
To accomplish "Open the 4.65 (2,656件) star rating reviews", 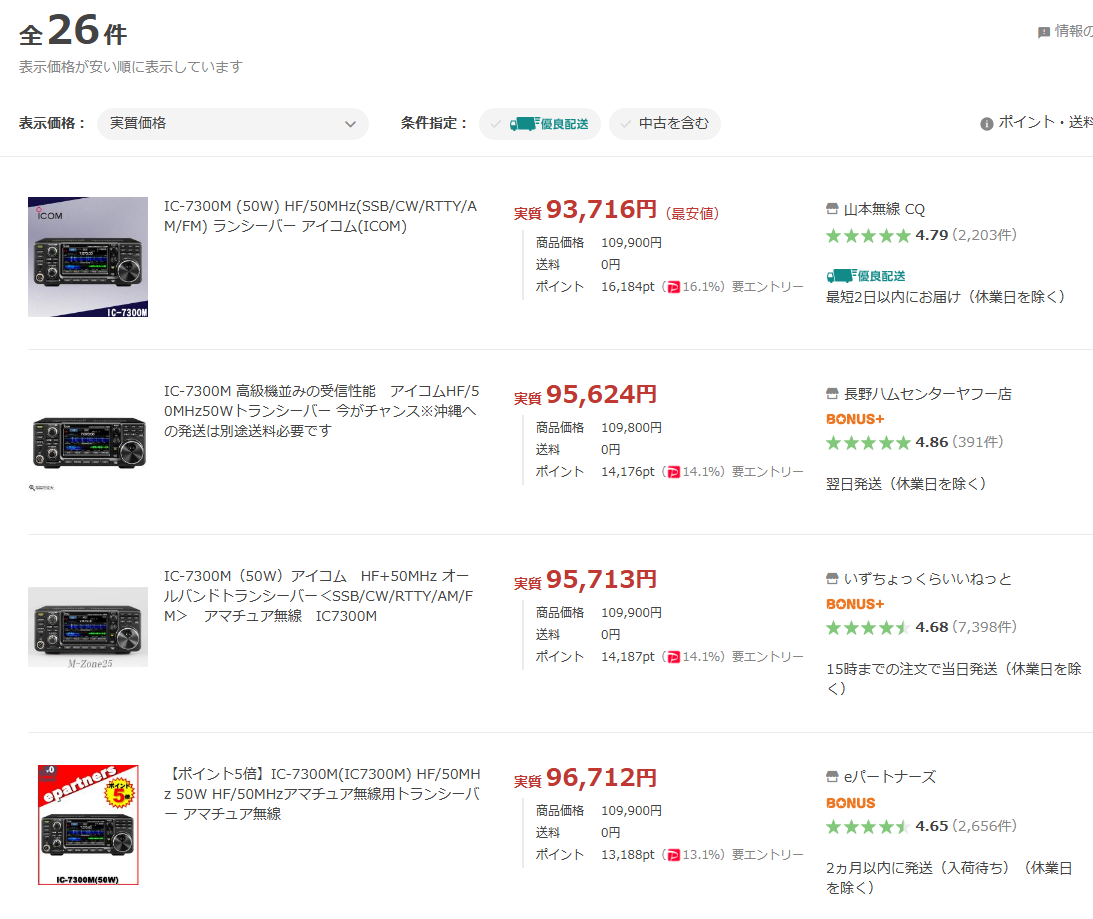I will [921, 826].
